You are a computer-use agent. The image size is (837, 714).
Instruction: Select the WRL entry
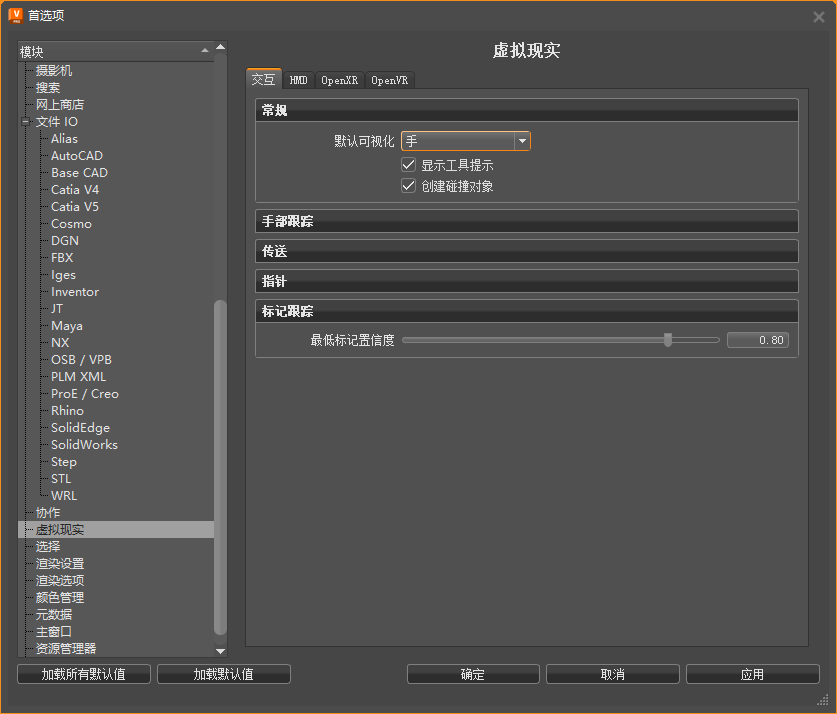click(64, 496)
